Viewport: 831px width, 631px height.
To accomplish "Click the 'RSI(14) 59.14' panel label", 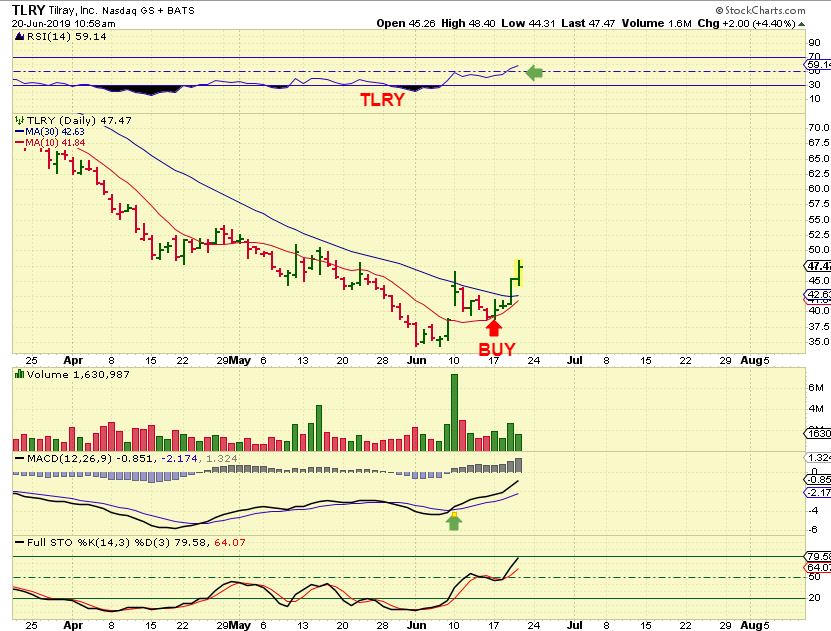I will pyautogui.click(x=66, y=37).
